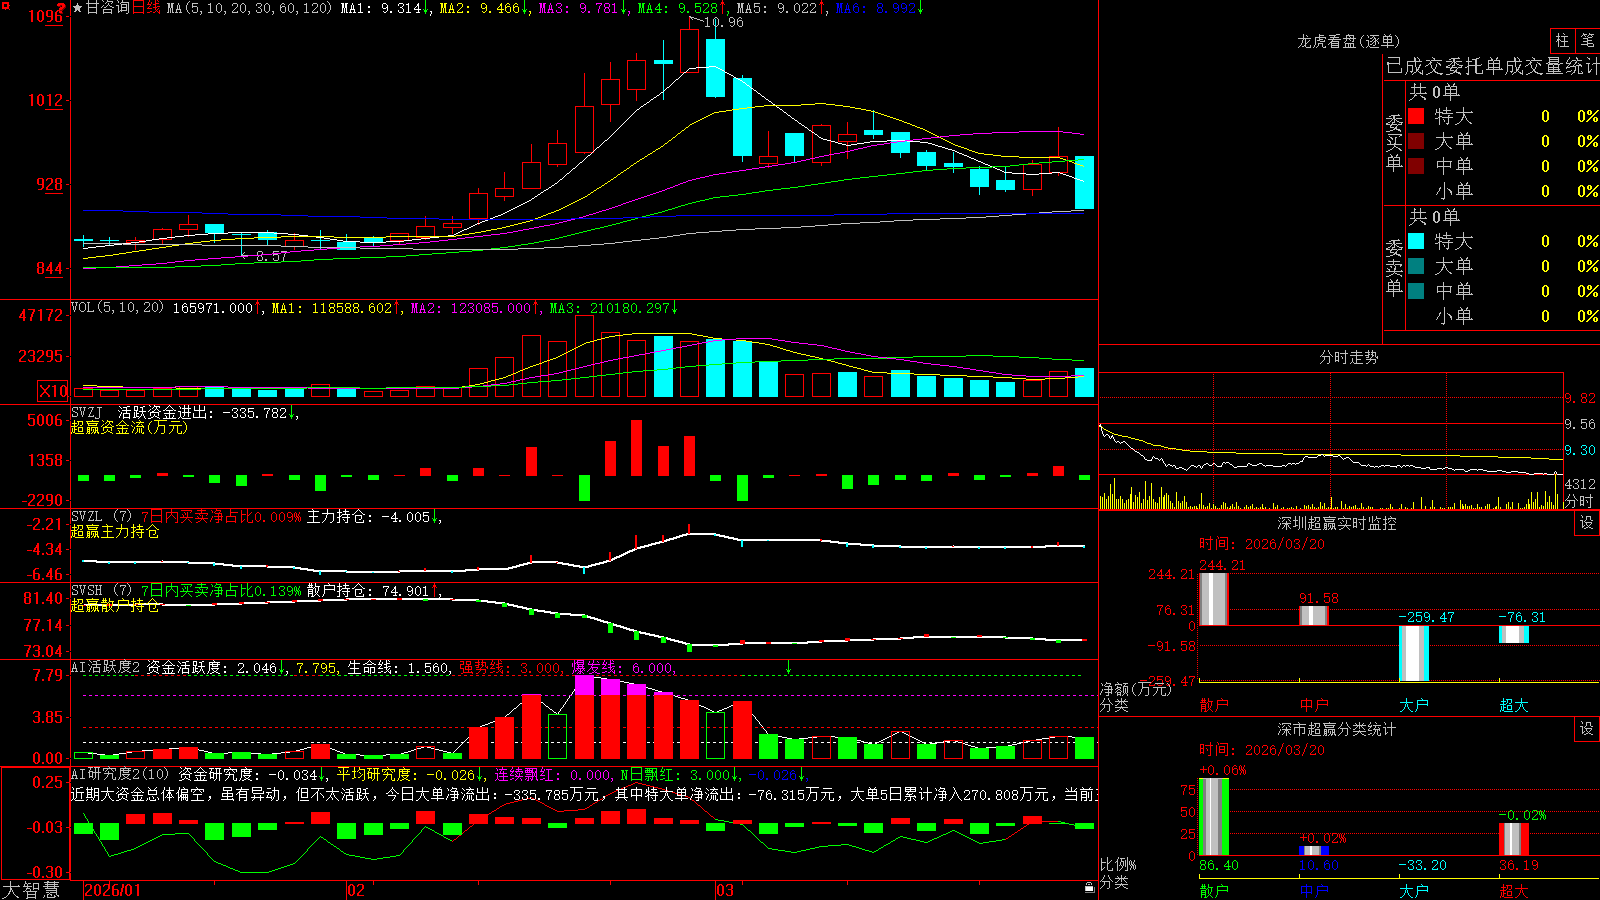
Task: Select the SVSH (7) indicator label
Action: [x=101, y=590]
